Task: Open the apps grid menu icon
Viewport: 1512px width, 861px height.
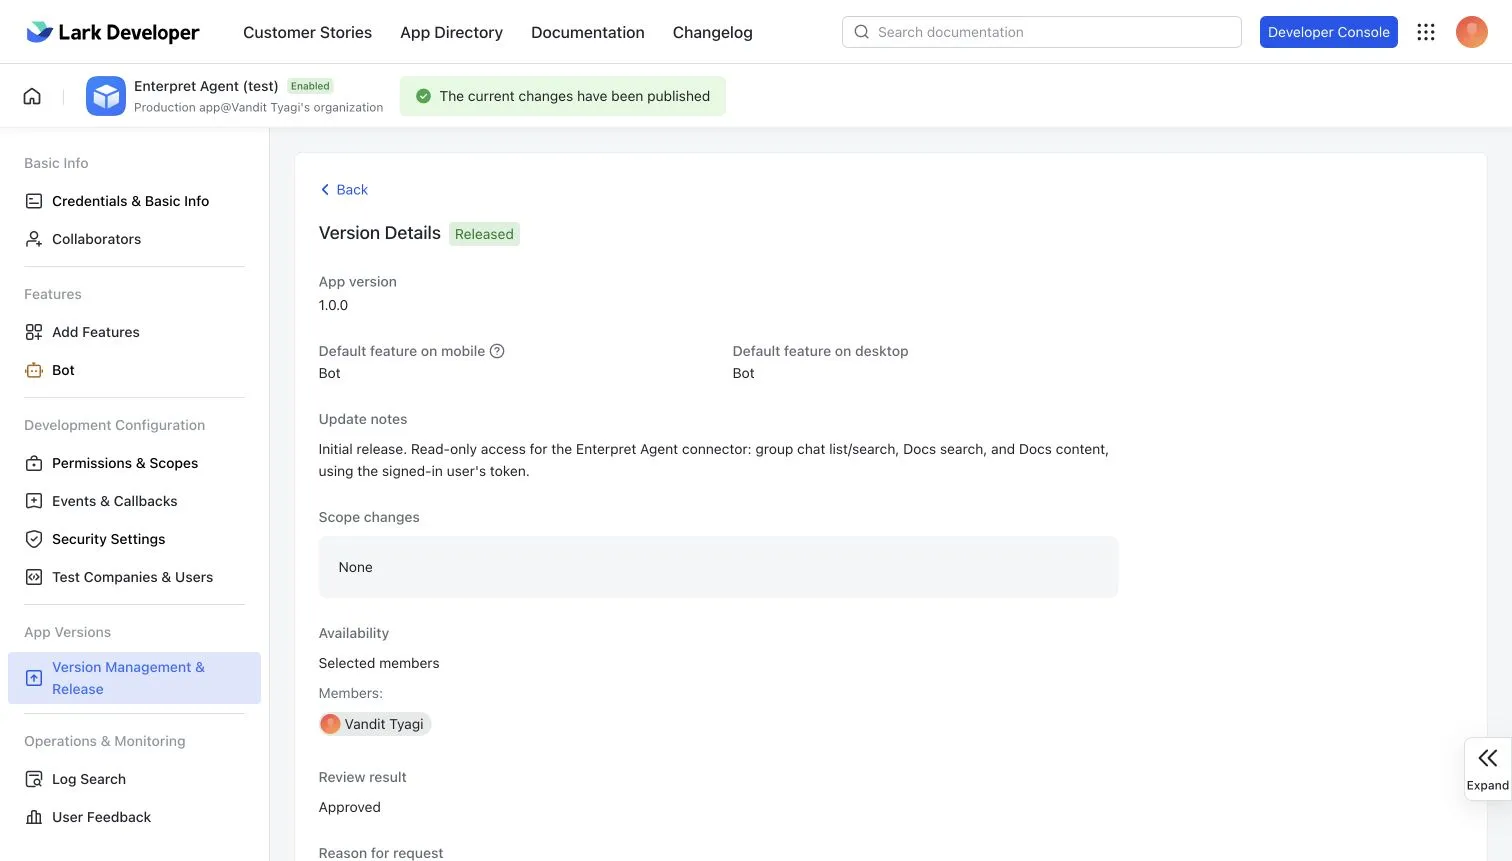Action: tap(1426, 32)
